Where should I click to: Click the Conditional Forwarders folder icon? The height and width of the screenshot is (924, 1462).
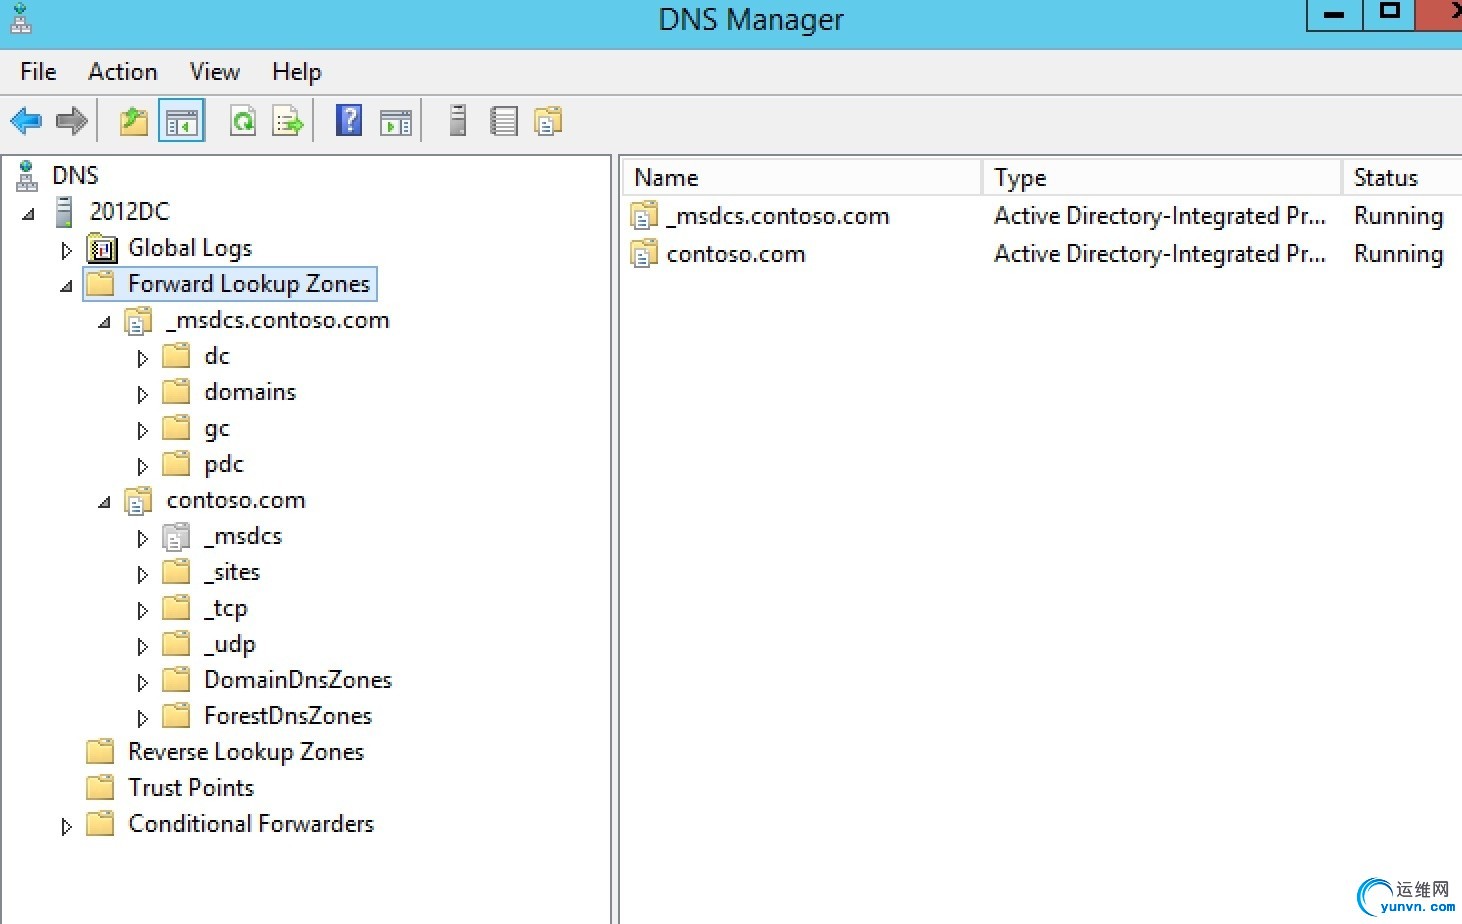[x=100, y=823]
